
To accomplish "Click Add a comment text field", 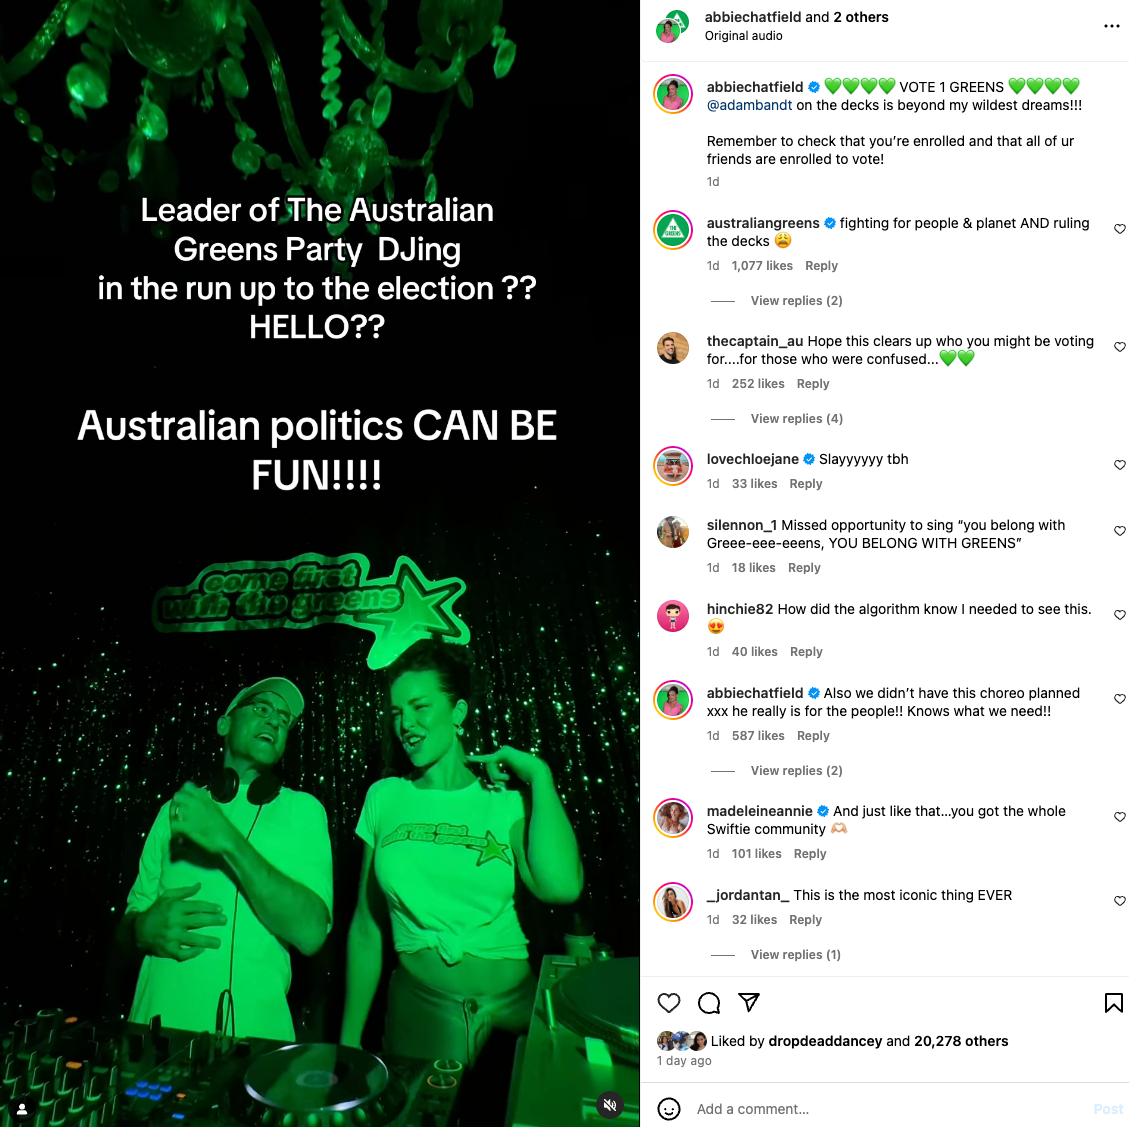I will coord(886,1108).
